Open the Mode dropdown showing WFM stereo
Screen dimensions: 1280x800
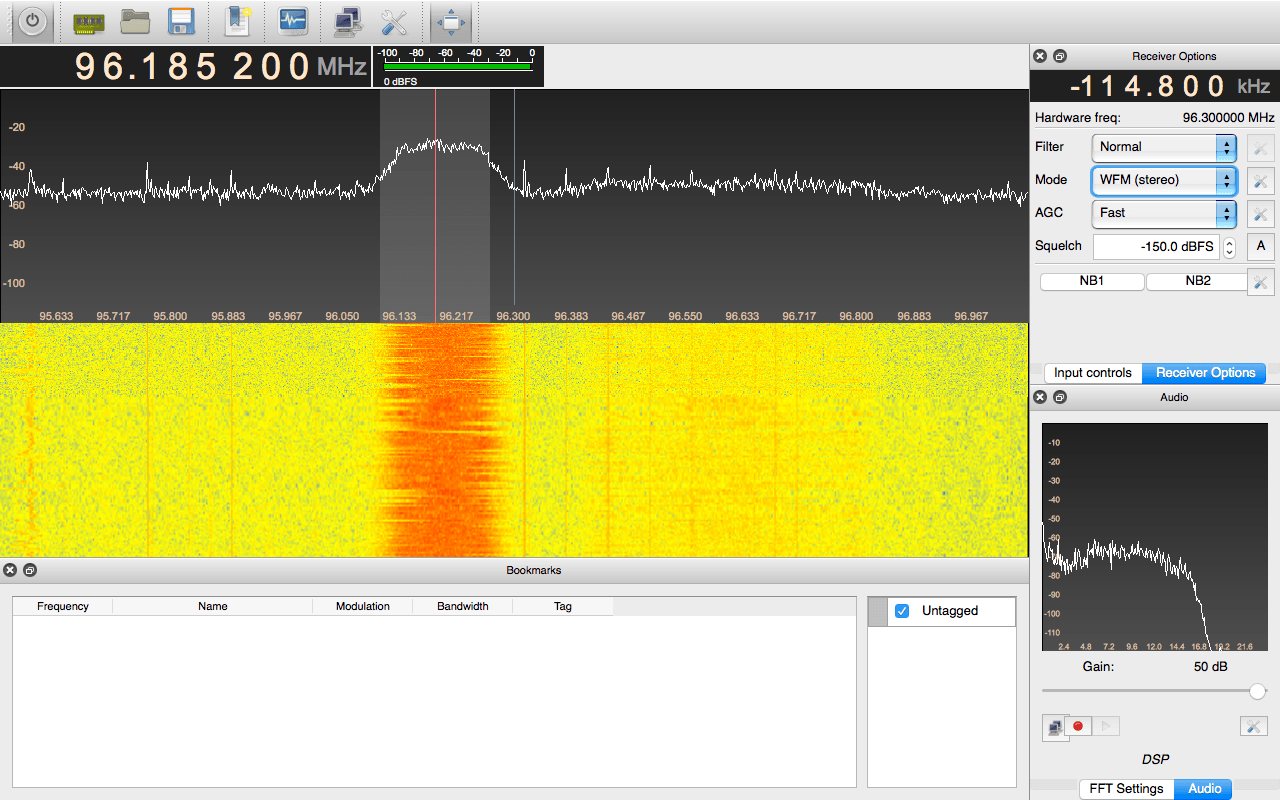[x=1164, y=180]
